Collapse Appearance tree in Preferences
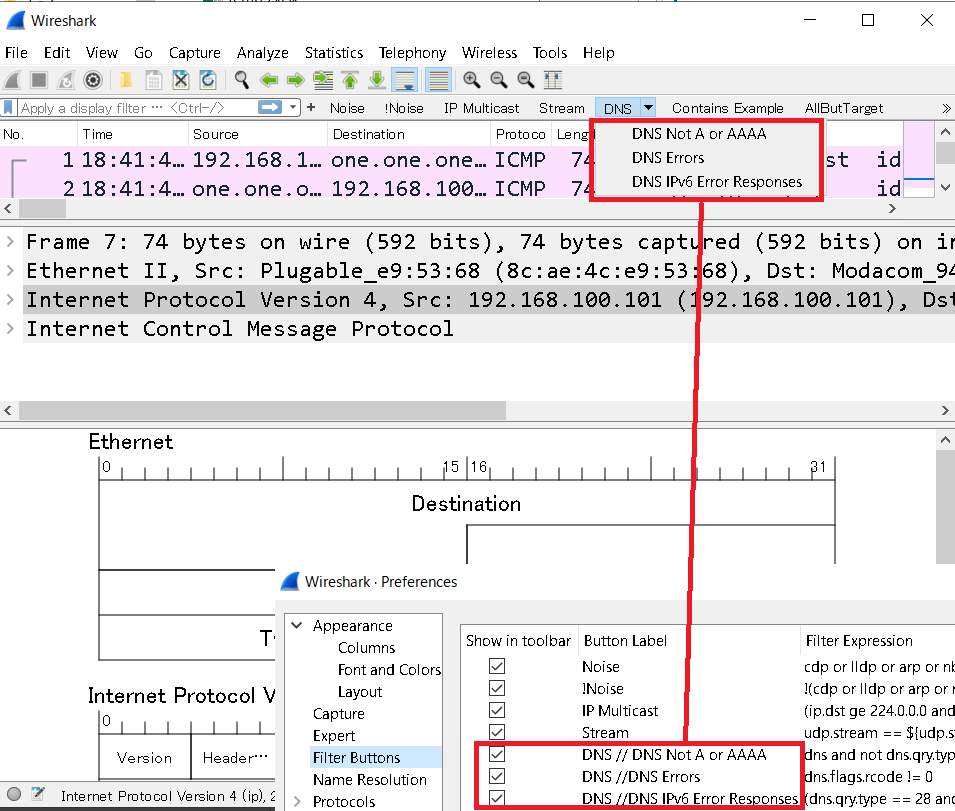955x811 pixels. pyautogui.click(x=297, y=625)
